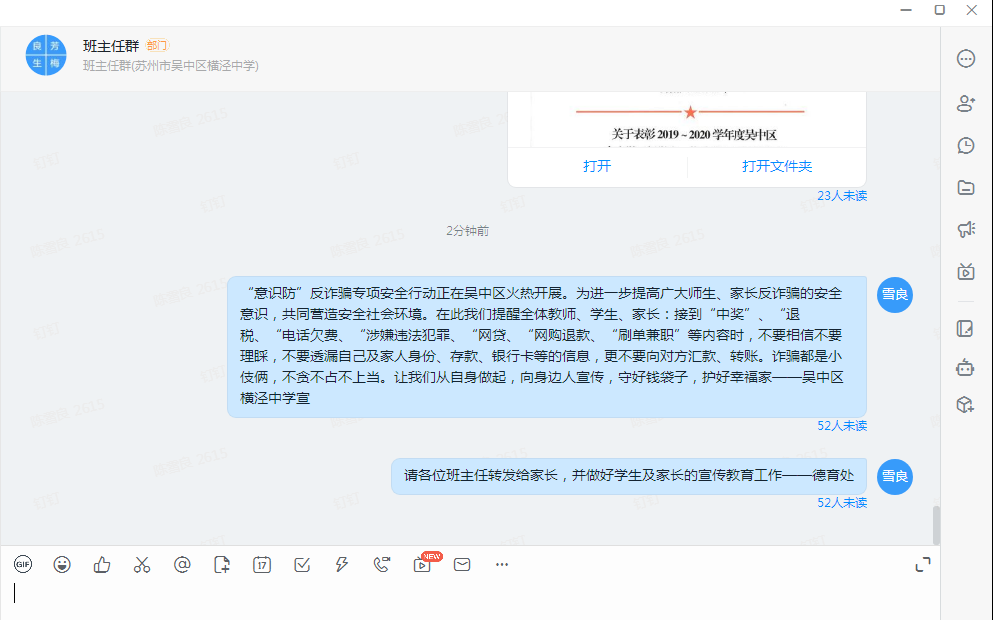Open group settings ellipsis icon in sidebar
This screenshot has height=620, width=993.
point(966,59)
